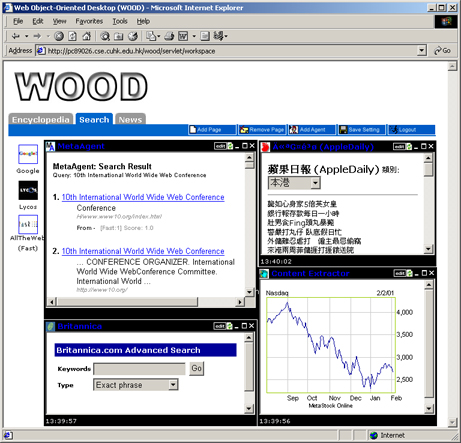Select the AllTheWeb (Fast) engine icon
Screen dimensions: 461x443
click(28, 224)
